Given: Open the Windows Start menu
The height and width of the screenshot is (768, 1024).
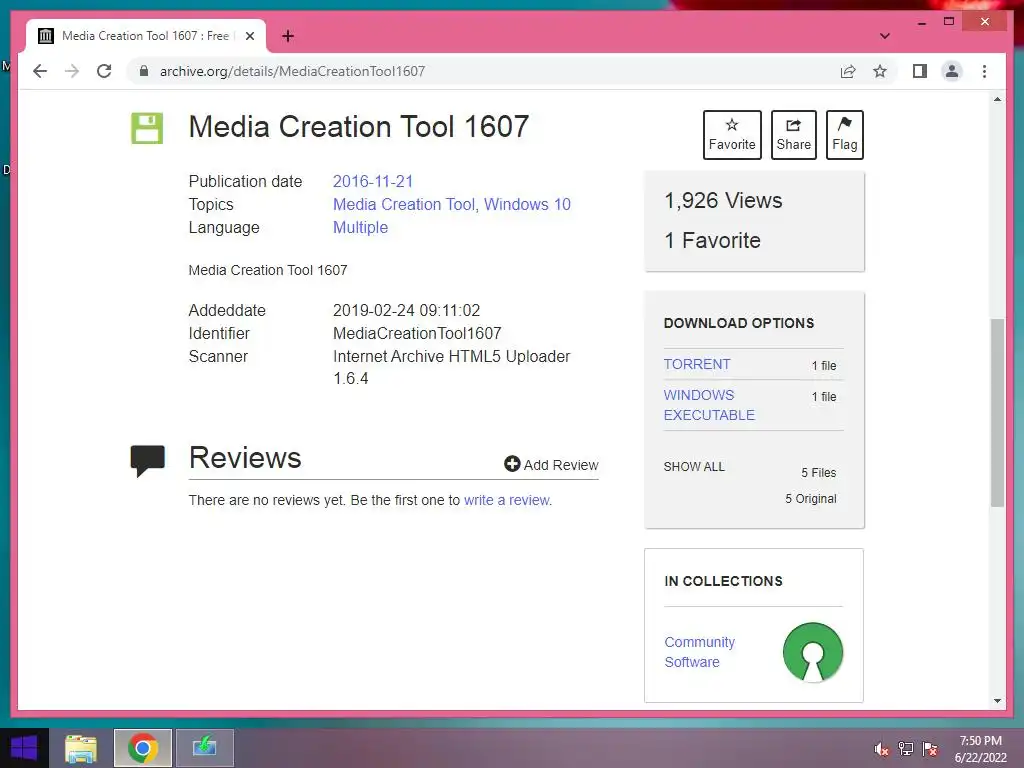Looking at the screenshot, I should 24,748.
